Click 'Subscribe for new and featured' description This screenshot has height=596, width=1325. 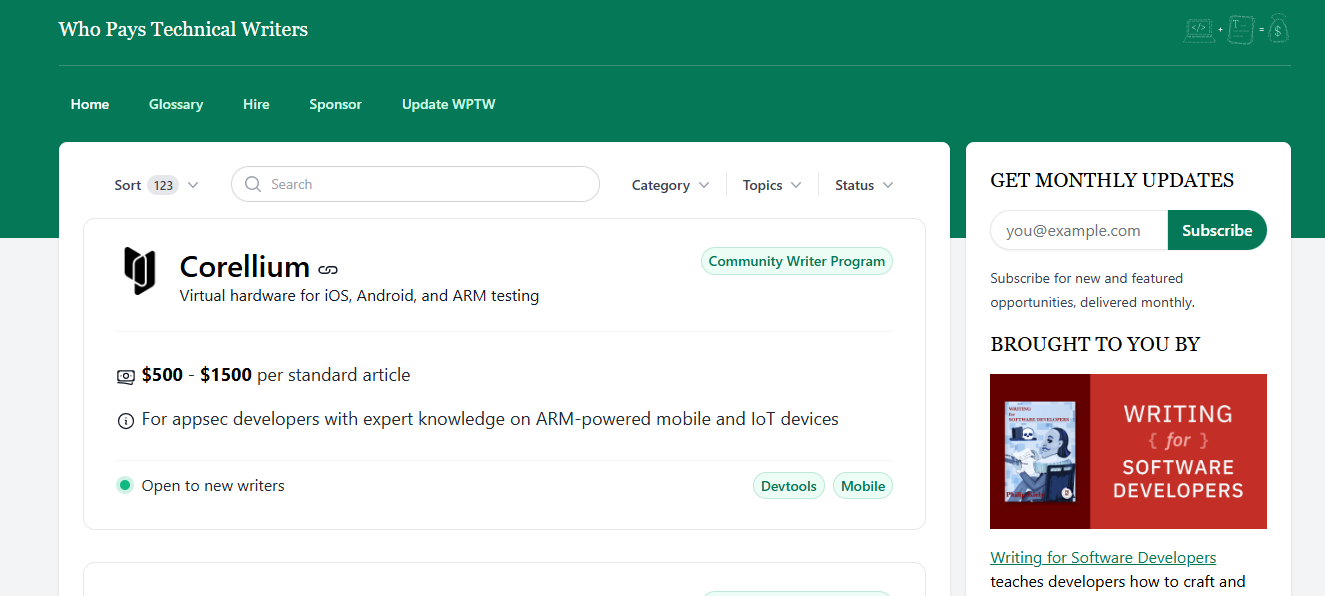tap(1092, 290)
